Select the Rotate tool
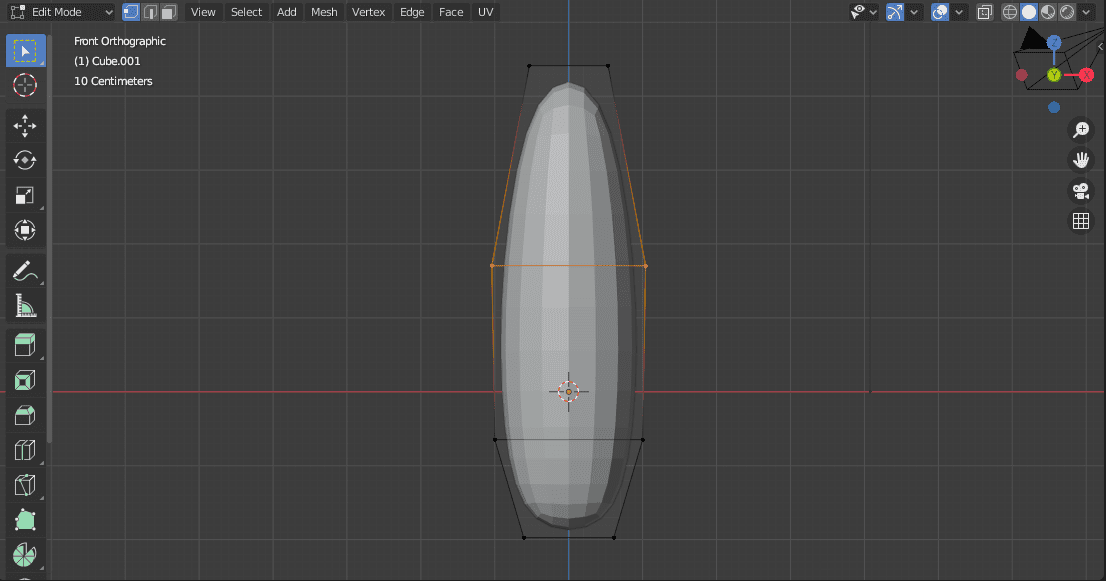 tap(25, 160)
